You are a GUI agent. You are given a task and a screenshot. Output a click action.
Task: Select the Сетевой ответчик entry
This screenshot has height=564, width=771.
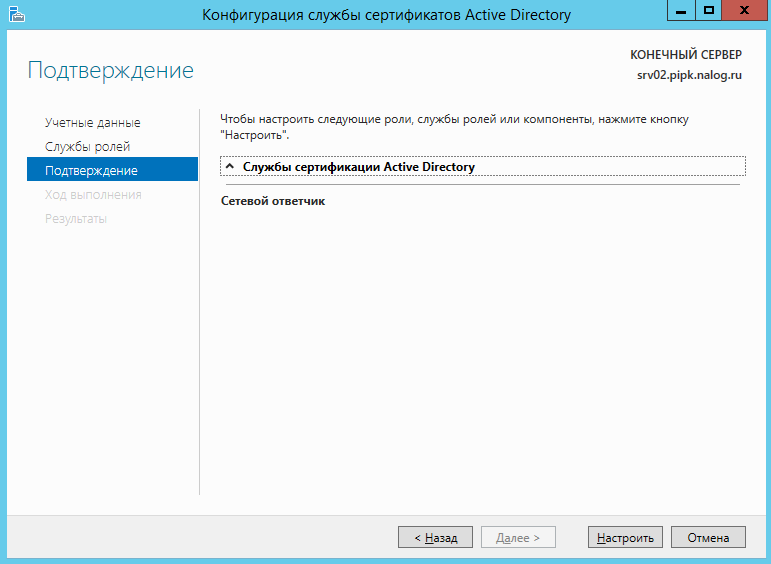(x=273, y=201)
